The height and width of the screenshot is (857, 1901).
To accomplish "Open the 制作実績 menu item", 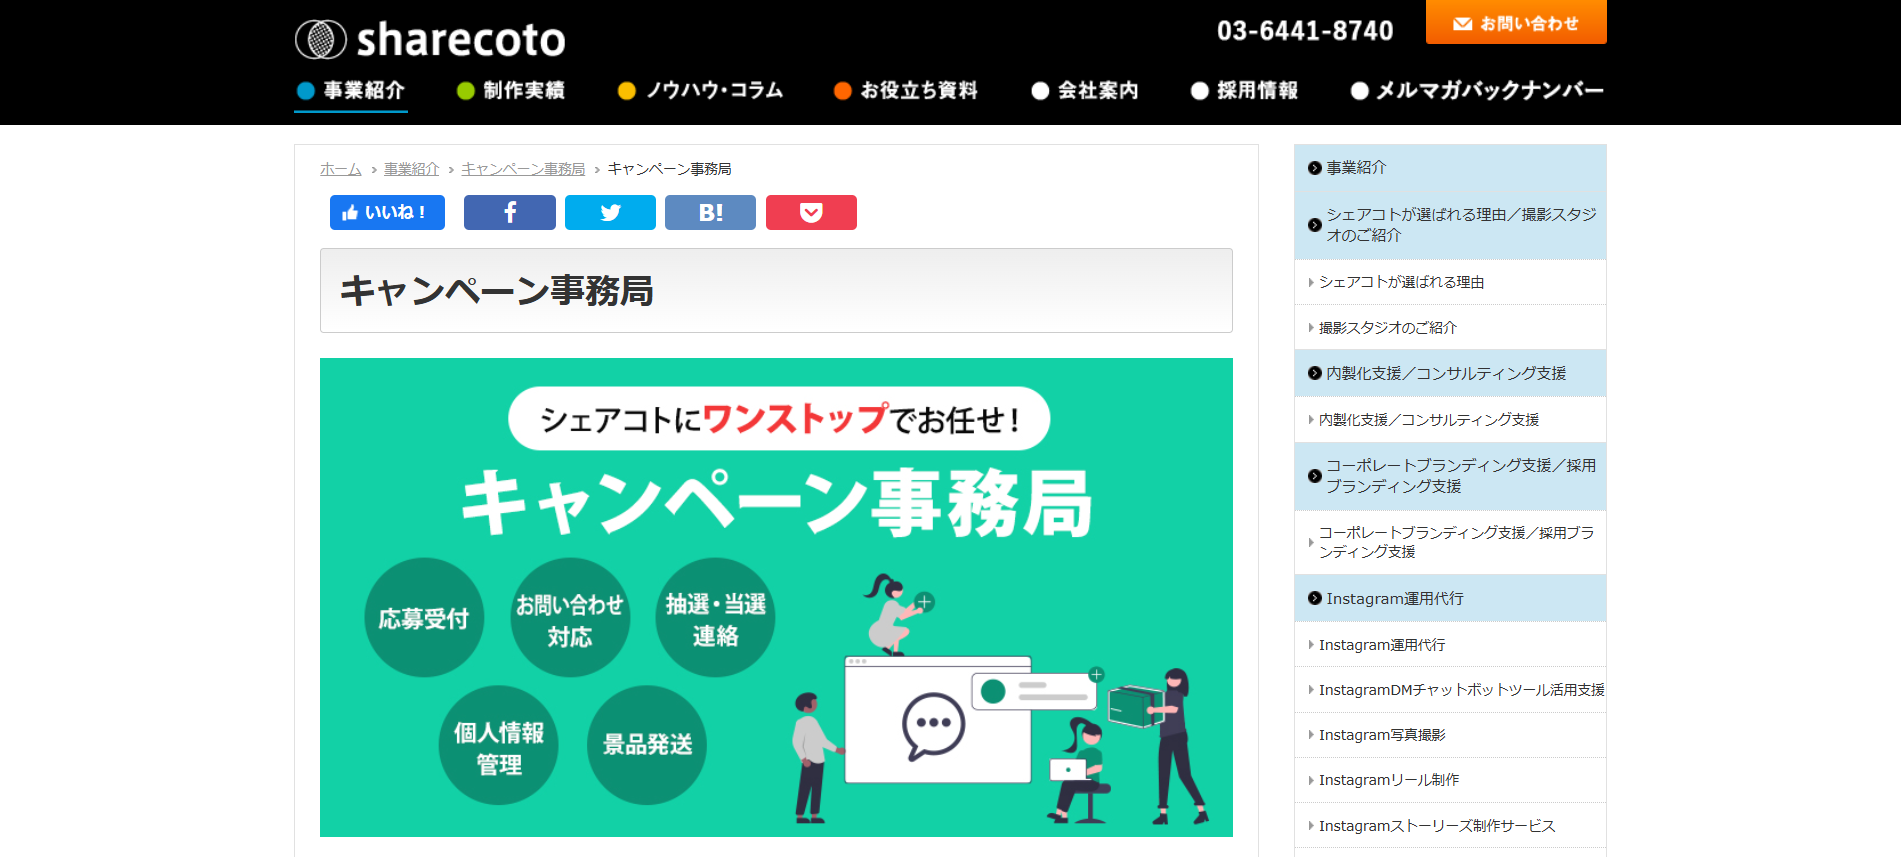I will (511, 91).
